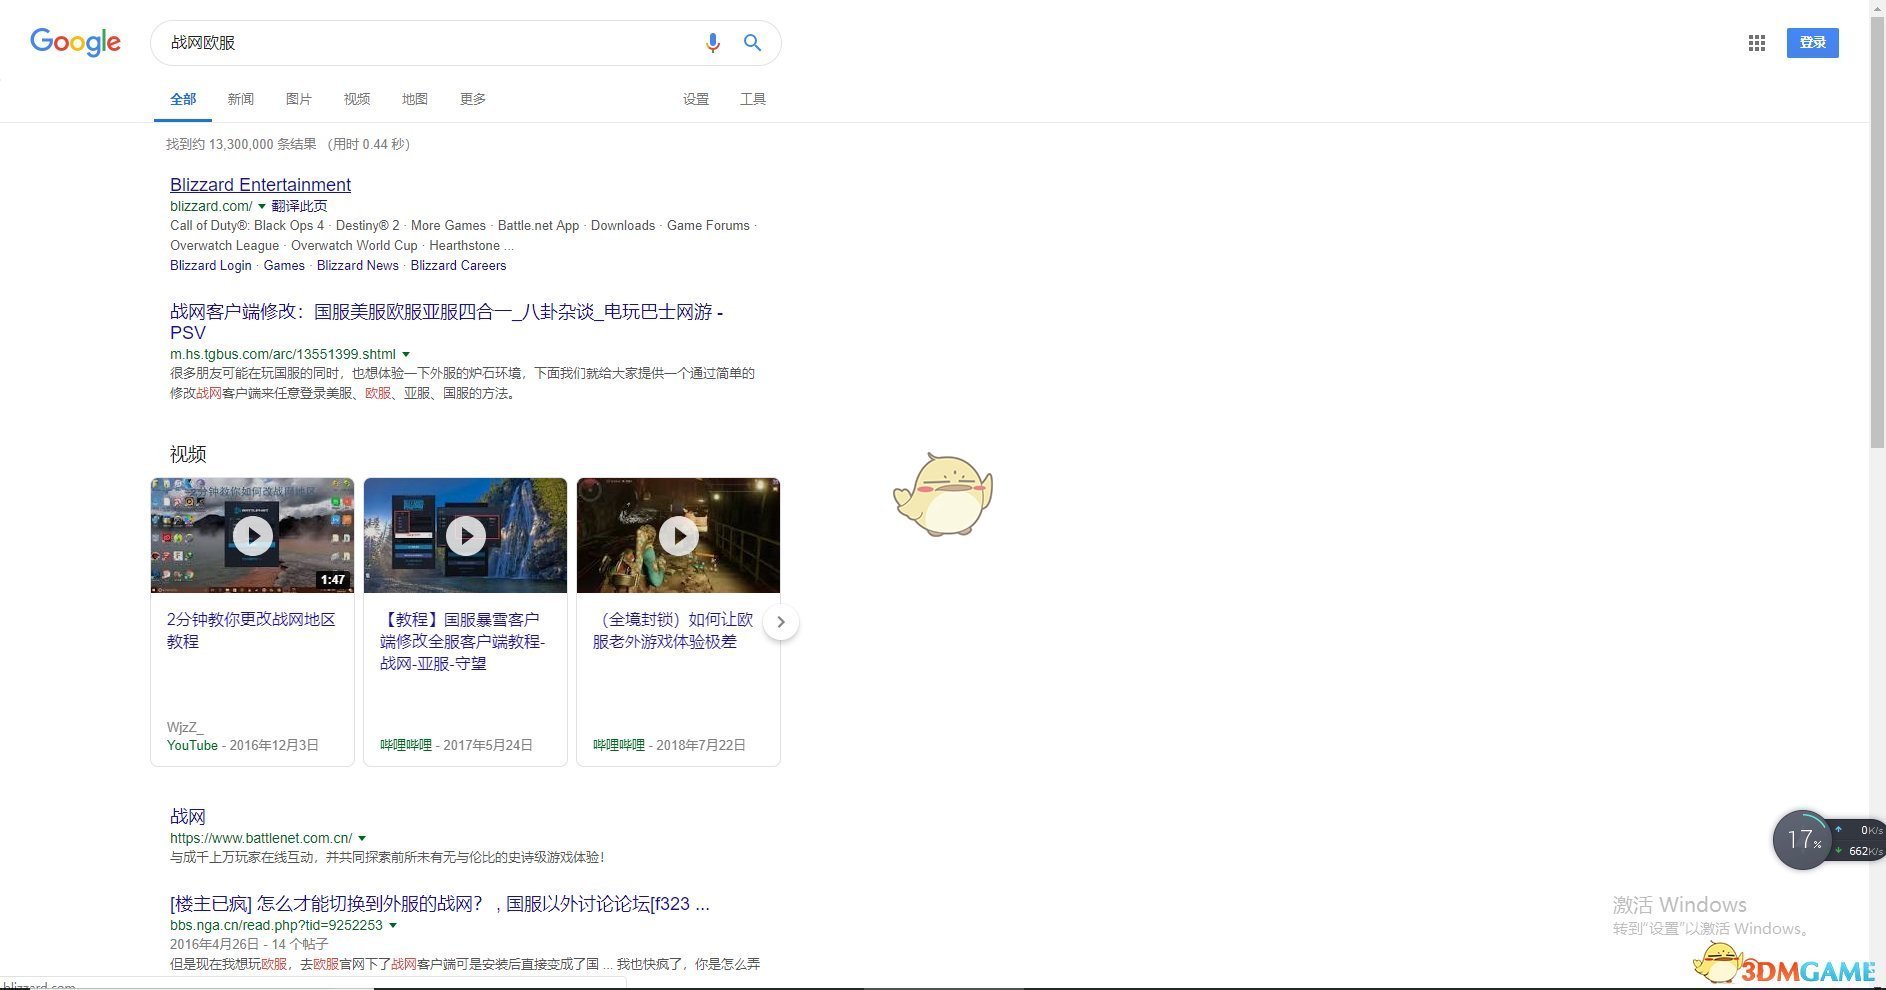Click the Google logo
This screenshot has width=1886, height=990.
click(x=75, y=42)
